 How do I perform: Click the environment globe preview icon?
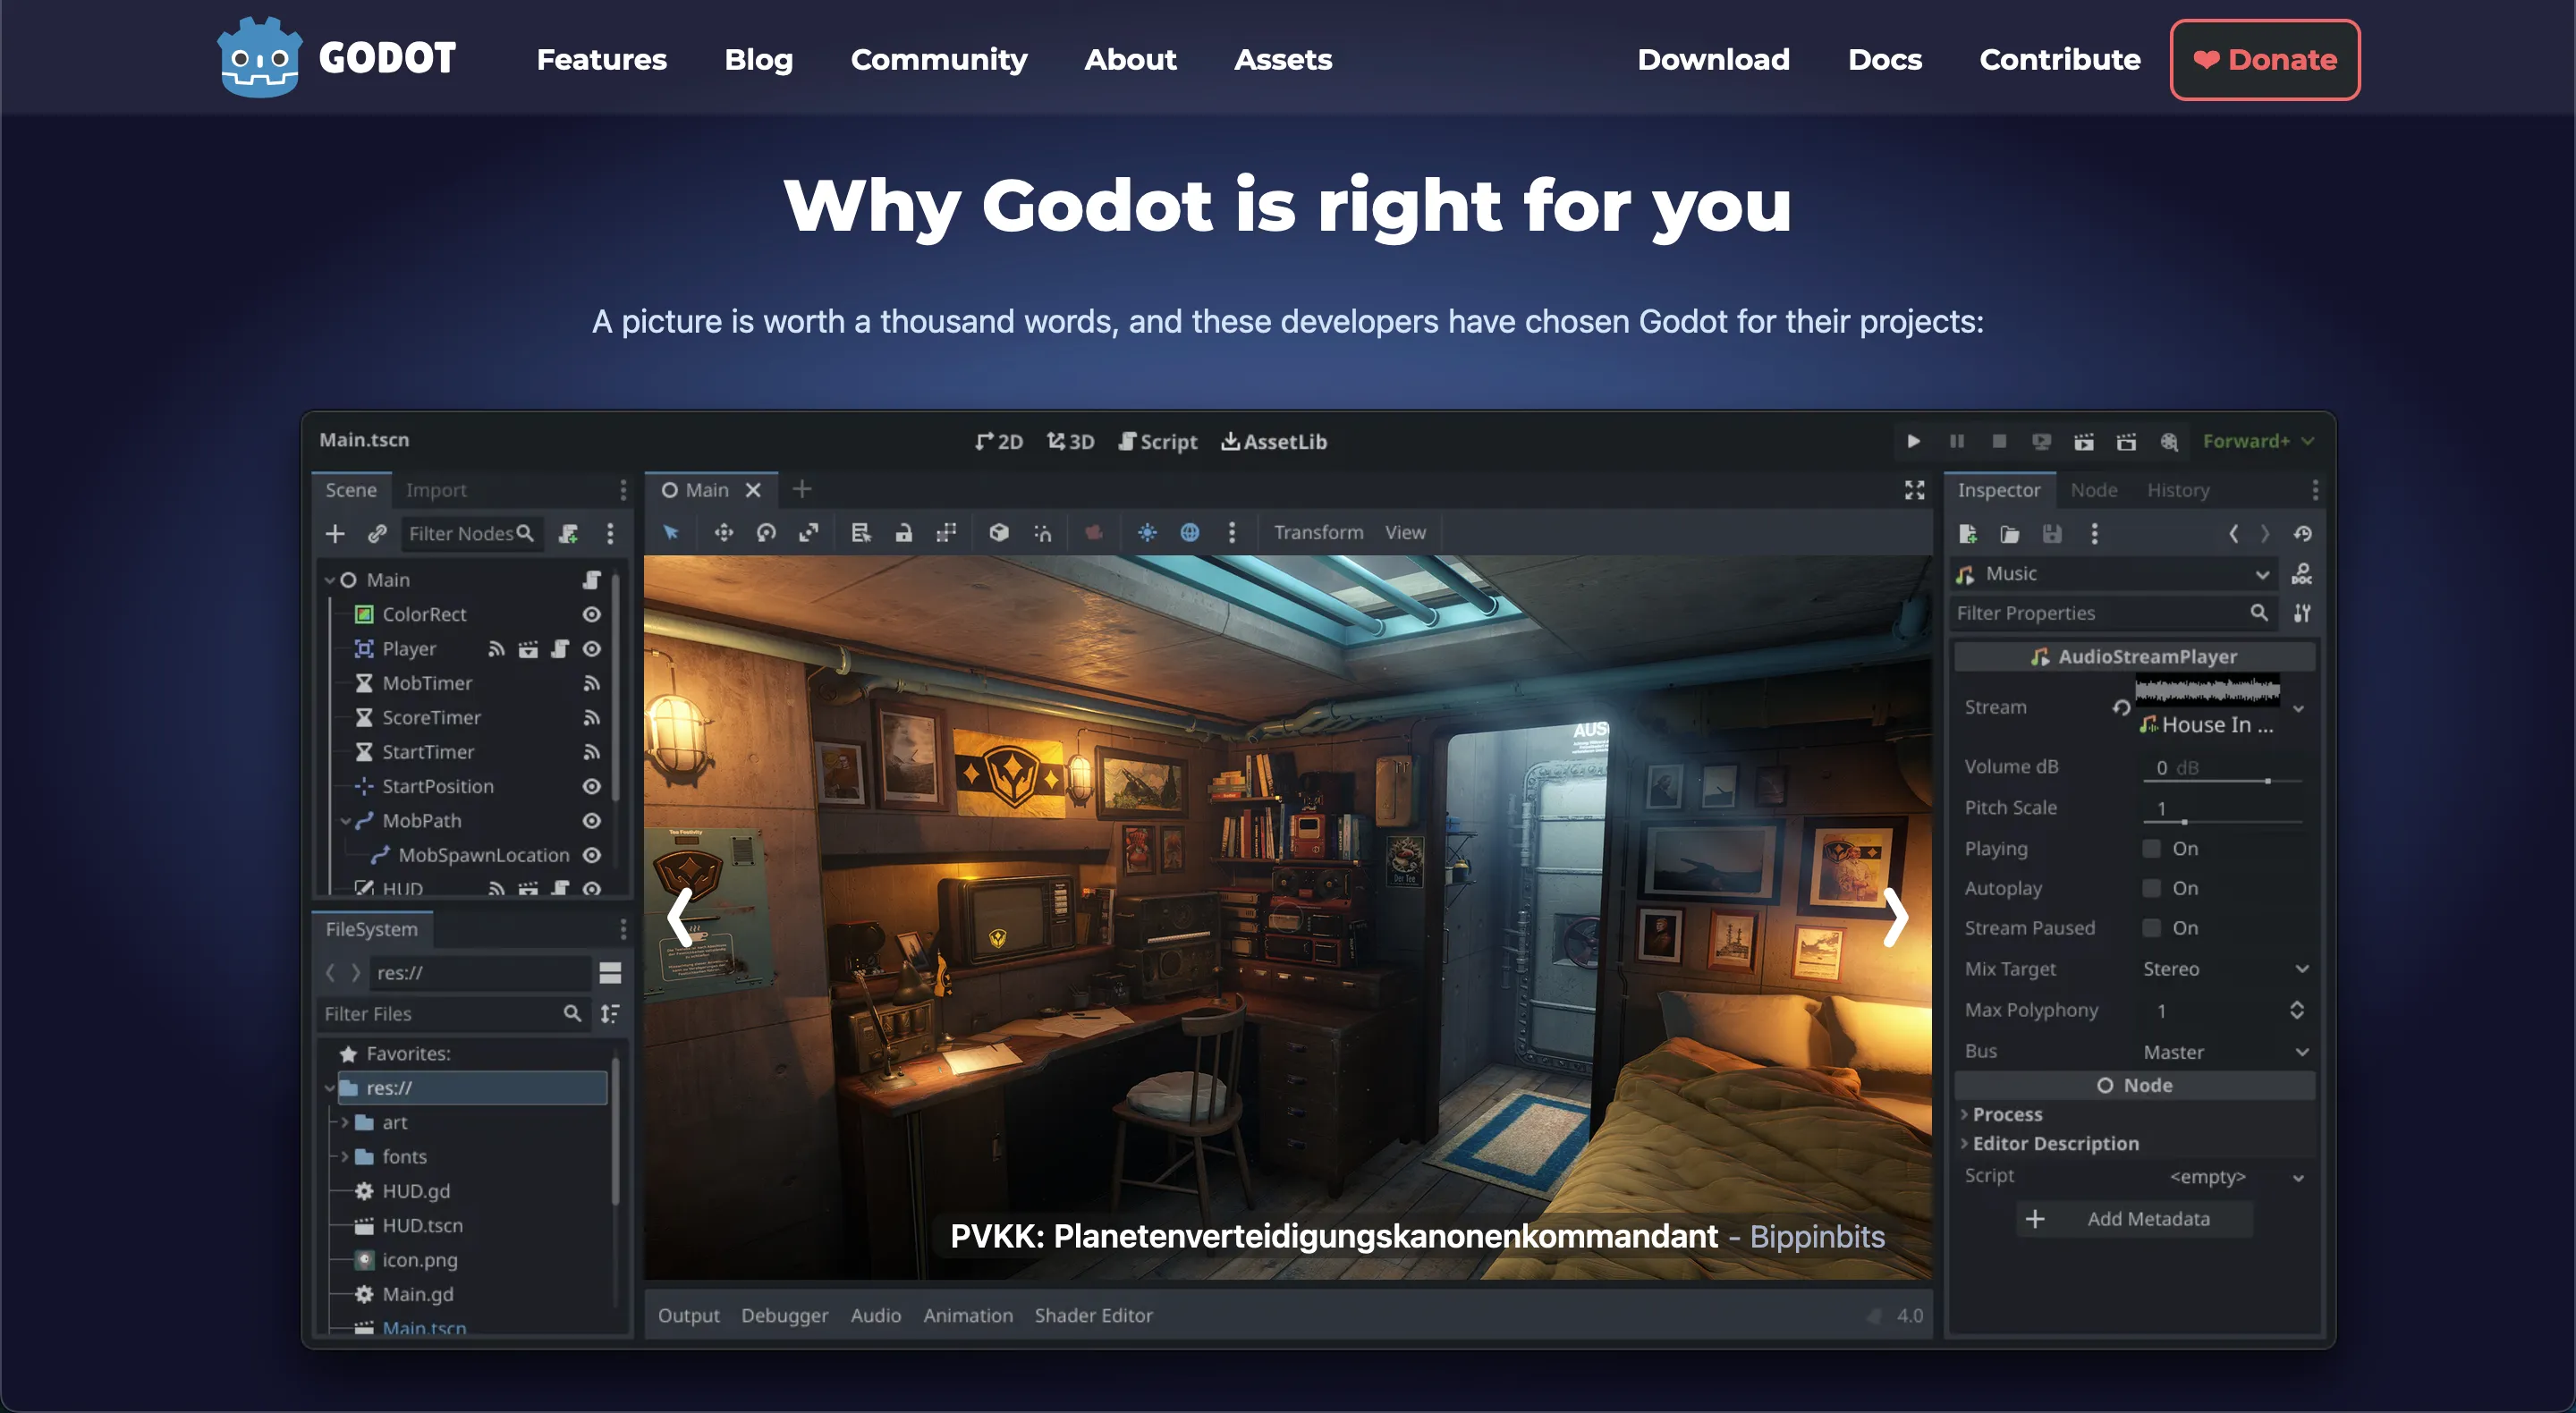pos(1190,533)
